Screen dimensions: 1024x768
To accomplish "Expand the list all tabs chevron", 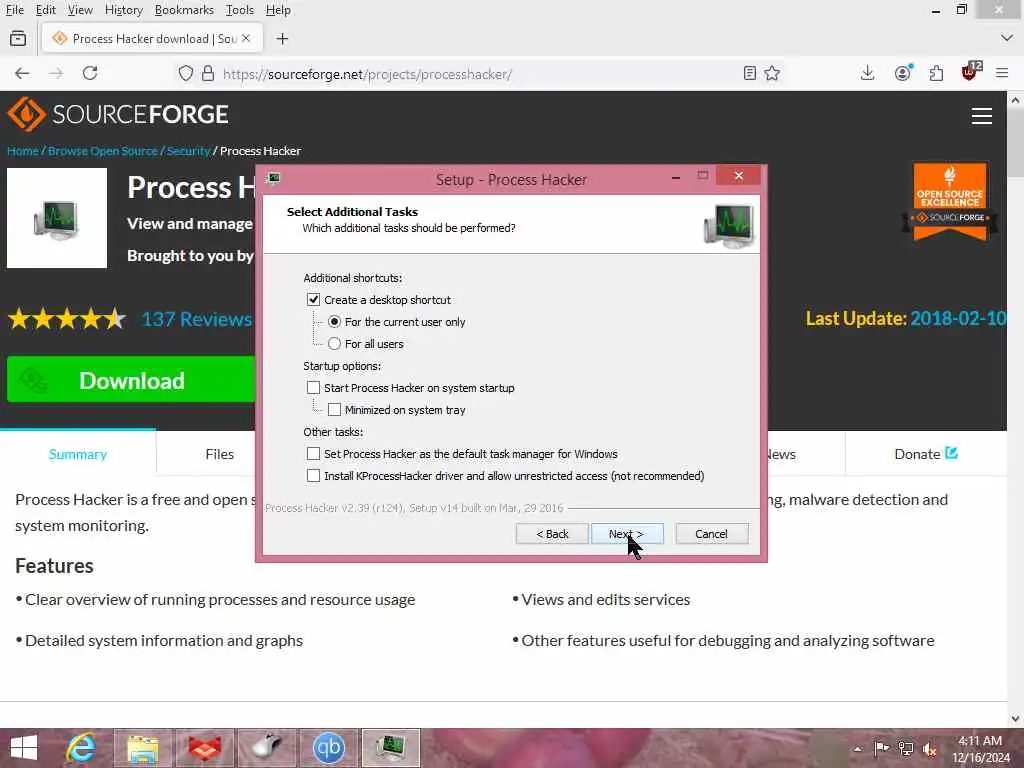I will pyautogui.click(x=1006, y=39).
